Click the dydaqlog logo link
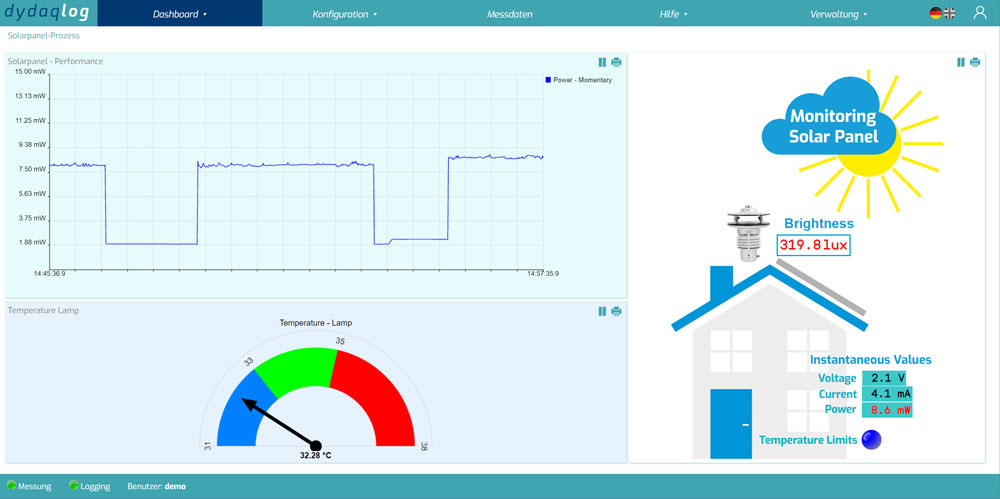The width and height of the screenshot is (1000, 499). (x=45, y=13)
